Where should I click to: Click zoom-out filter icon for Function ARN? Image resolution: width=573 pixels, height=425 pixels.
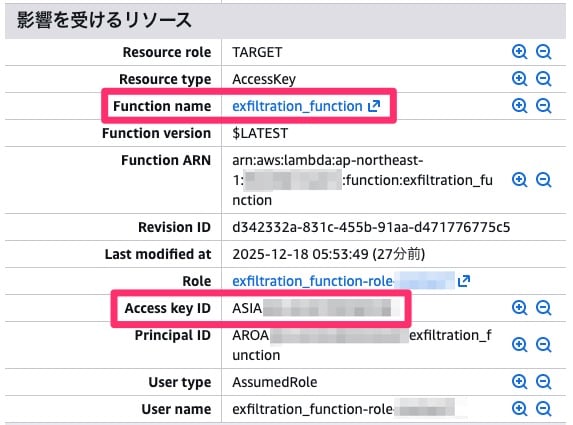point(543,180)
